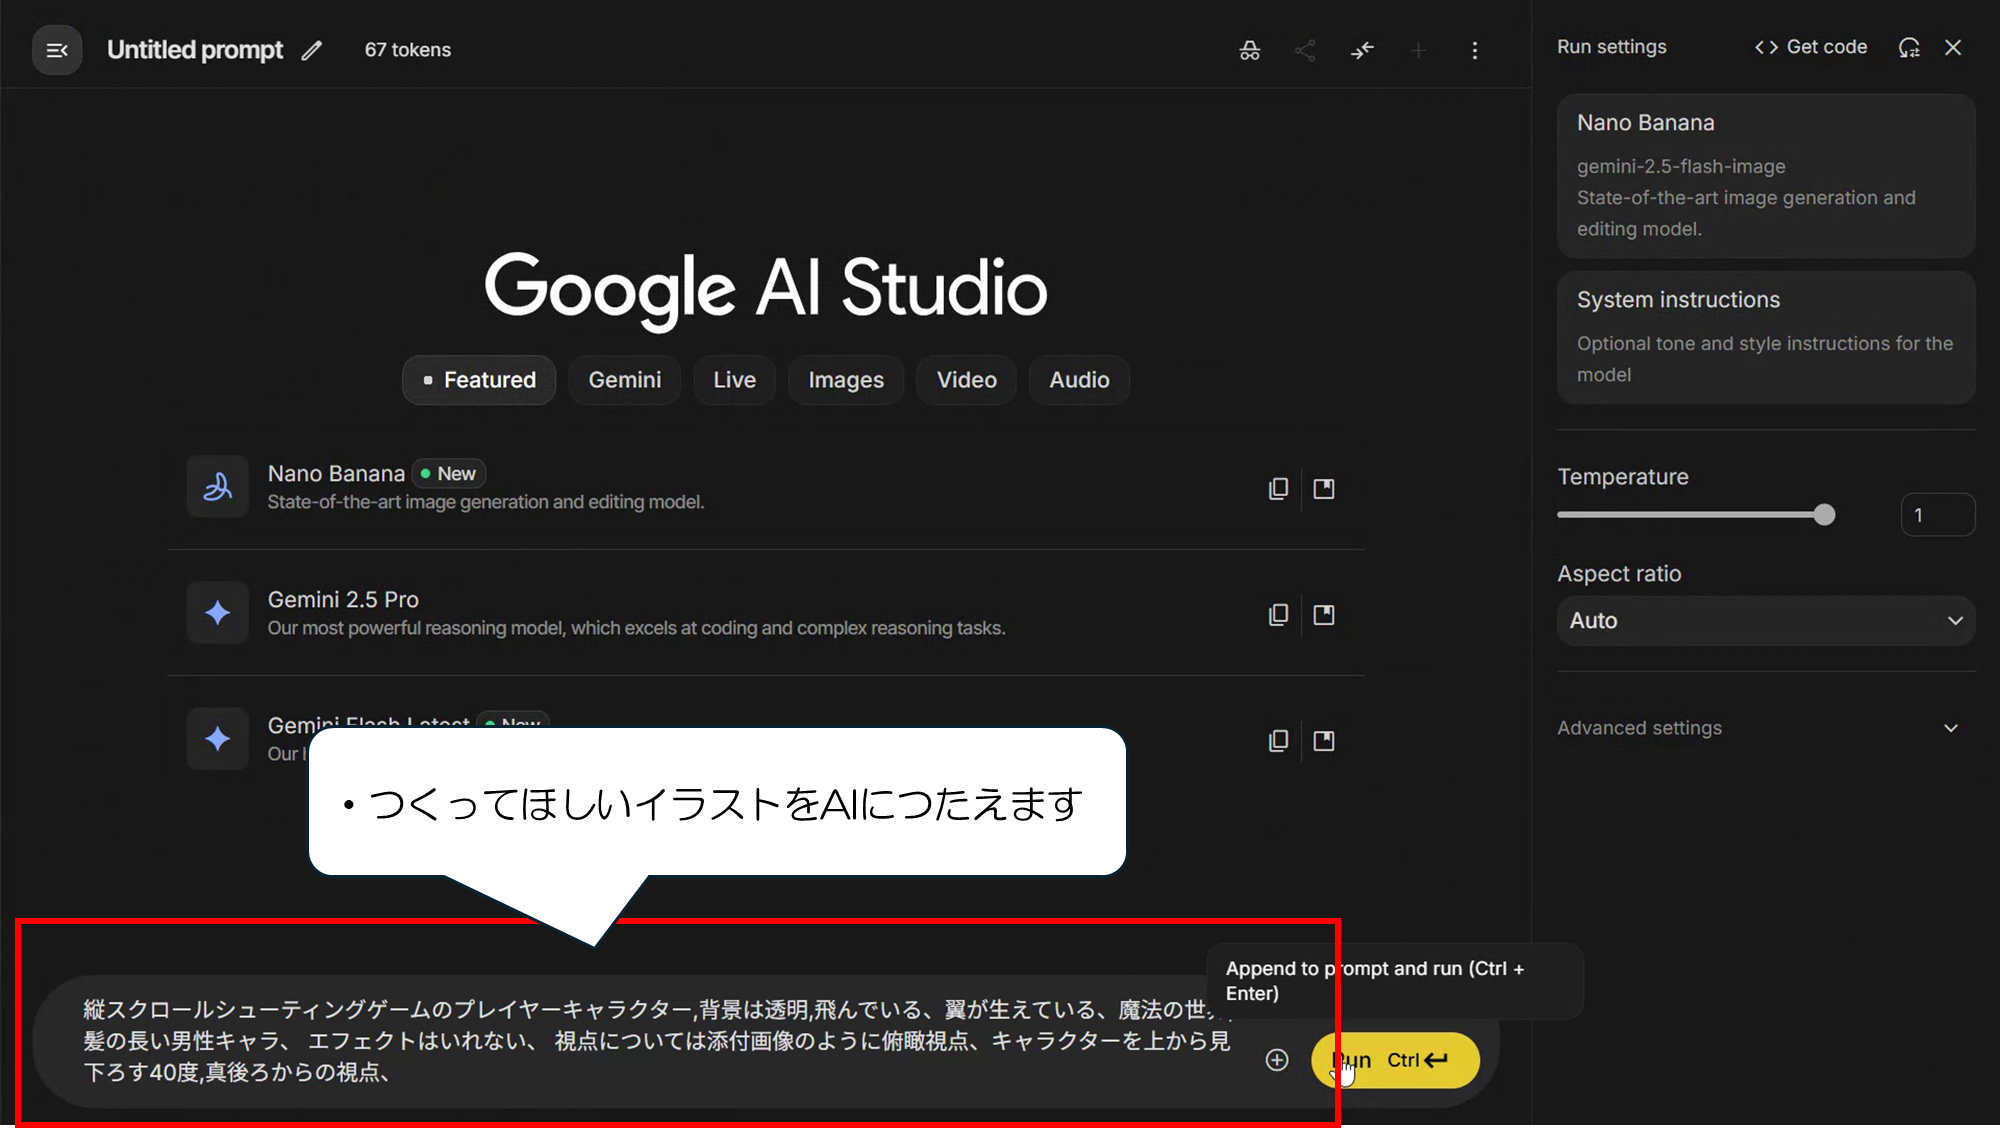Switch to the Audio tab
2000x1128 pixels.
click(1079, 380)
